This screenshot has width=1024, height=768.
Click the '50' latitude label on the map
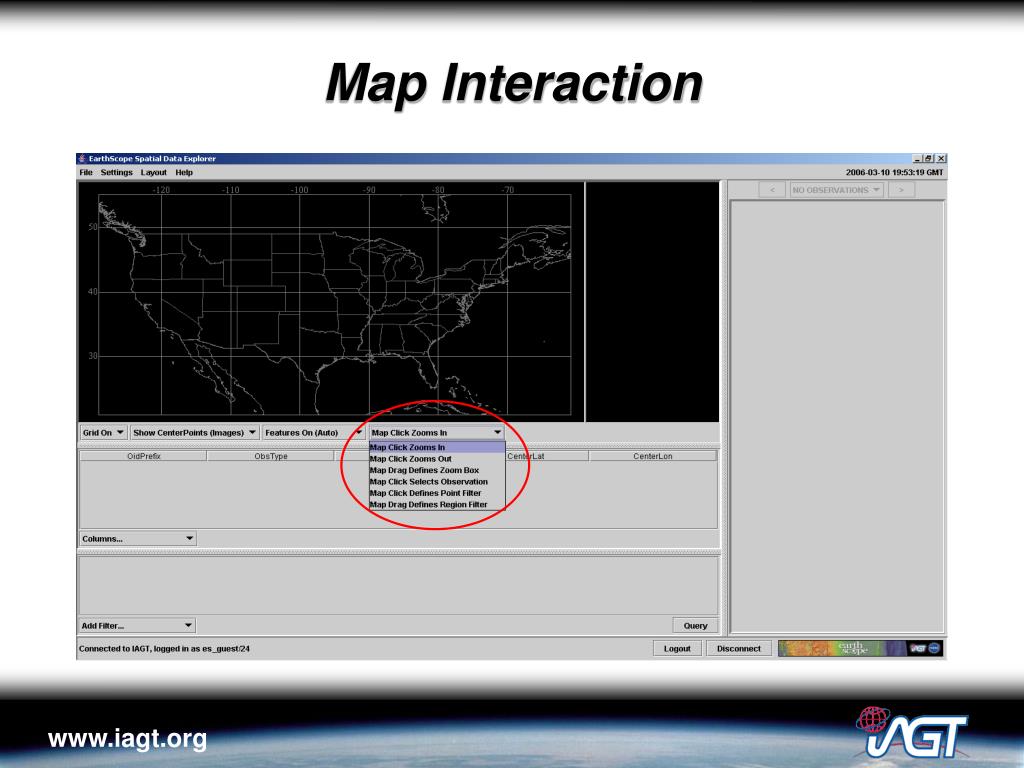click(x=93, y=227)
